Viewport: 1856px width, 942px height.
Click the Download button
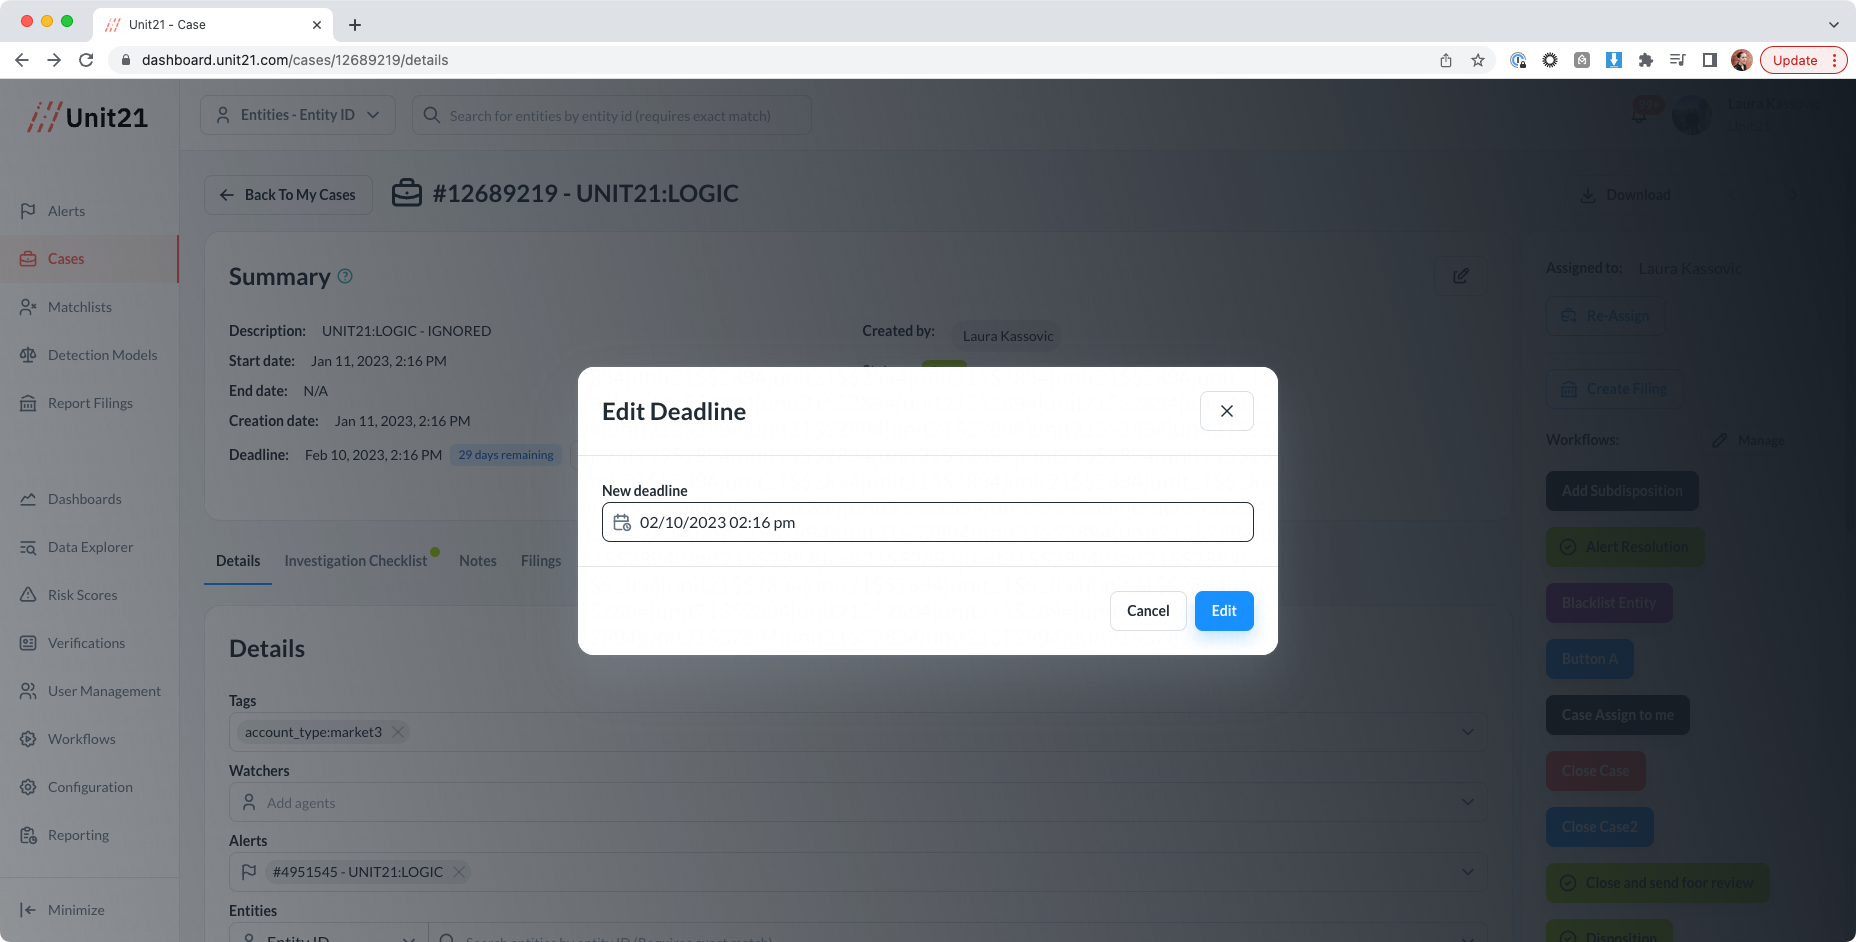tap(1625, 195)
